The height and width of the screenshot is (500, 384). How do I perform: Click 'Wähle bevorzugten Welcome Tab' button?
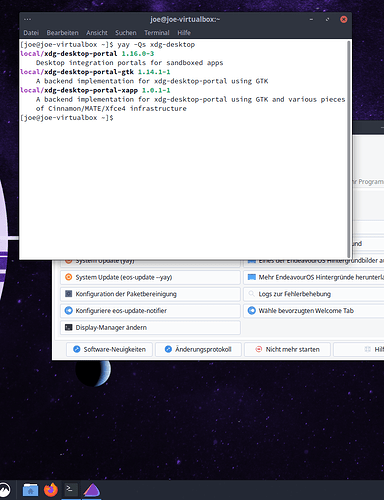314,310
